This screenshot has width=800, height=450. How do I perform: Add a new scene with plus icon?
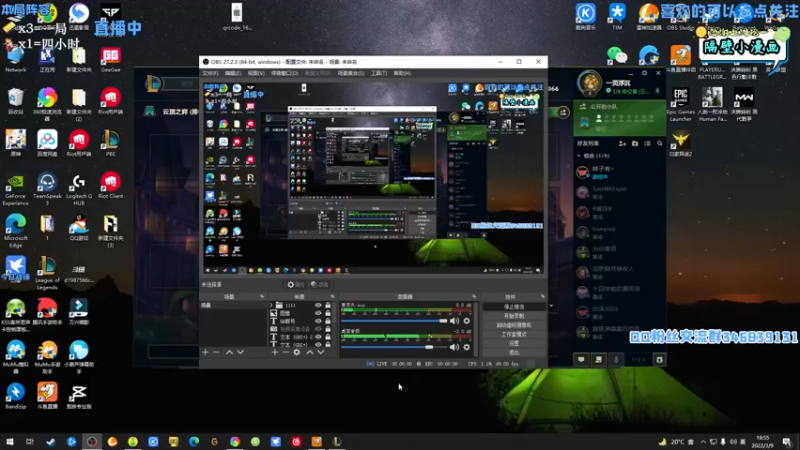(206, 352)
